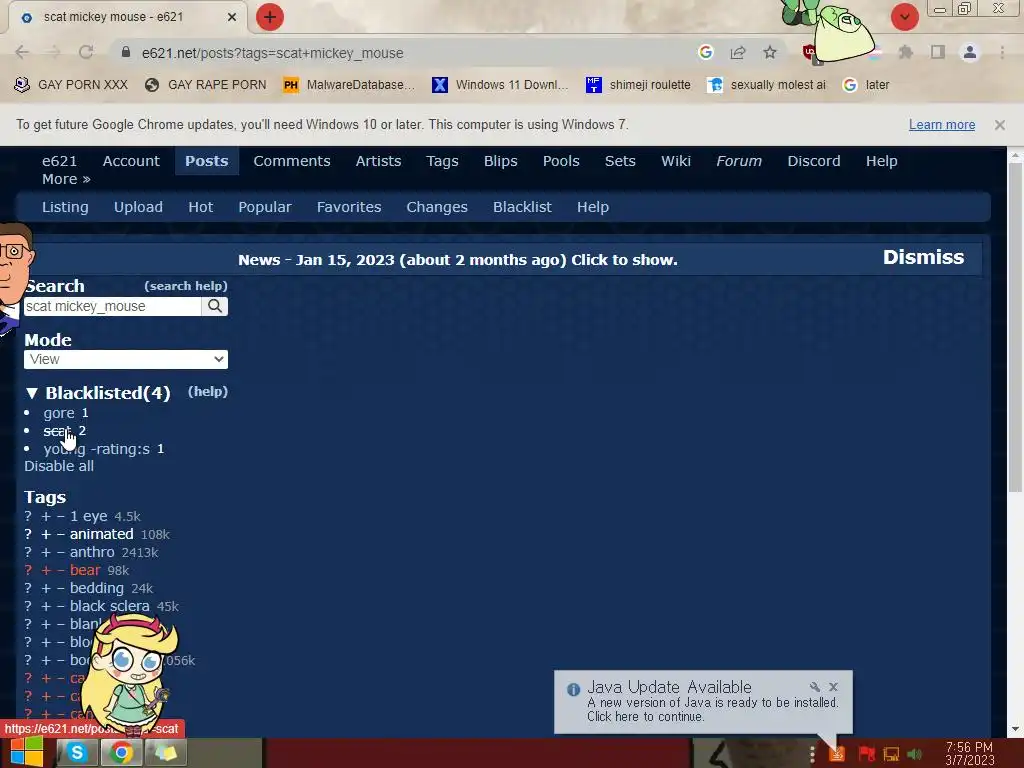Add the '1 eye' tag with its plus
The image size is (1024, 768).
coord(46,517)
